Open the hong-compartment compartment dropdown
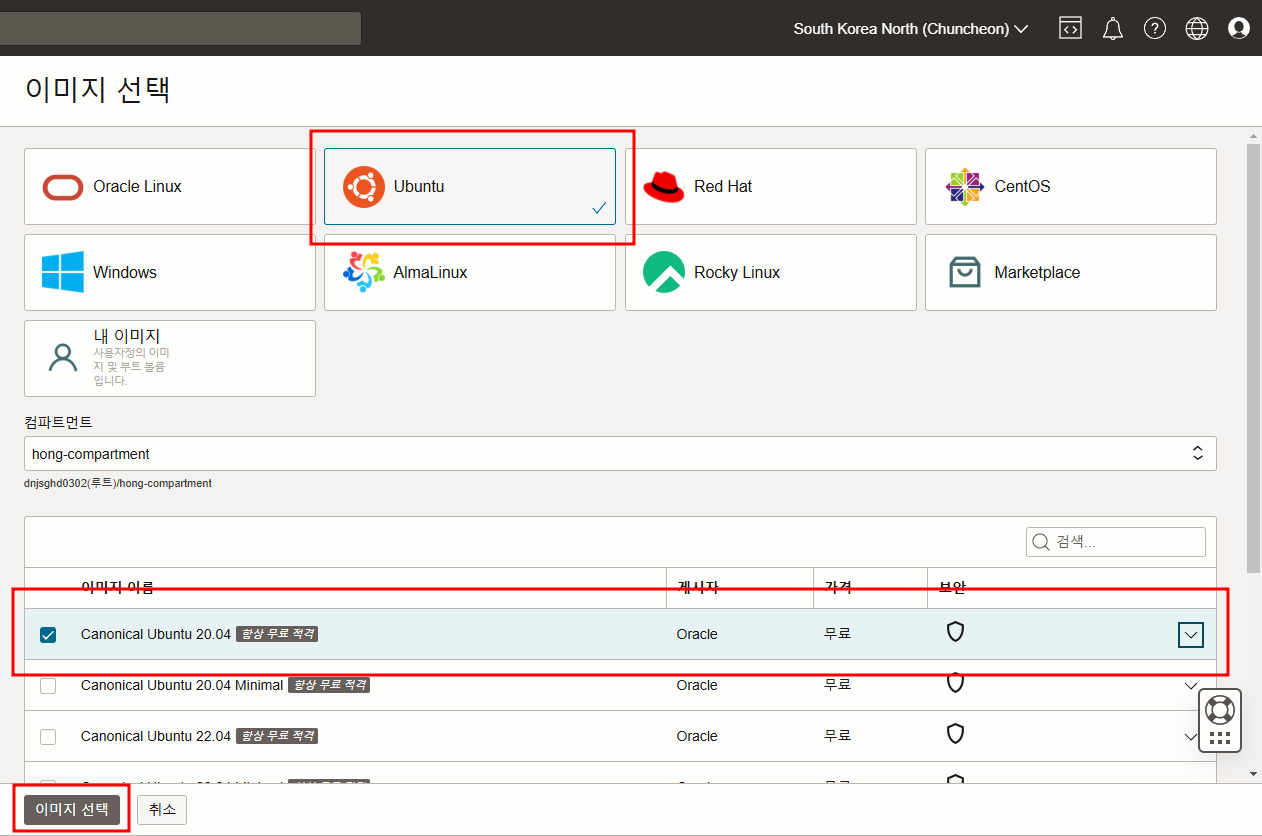Screen dimensions: 1262x836 (x=620, y=453)
